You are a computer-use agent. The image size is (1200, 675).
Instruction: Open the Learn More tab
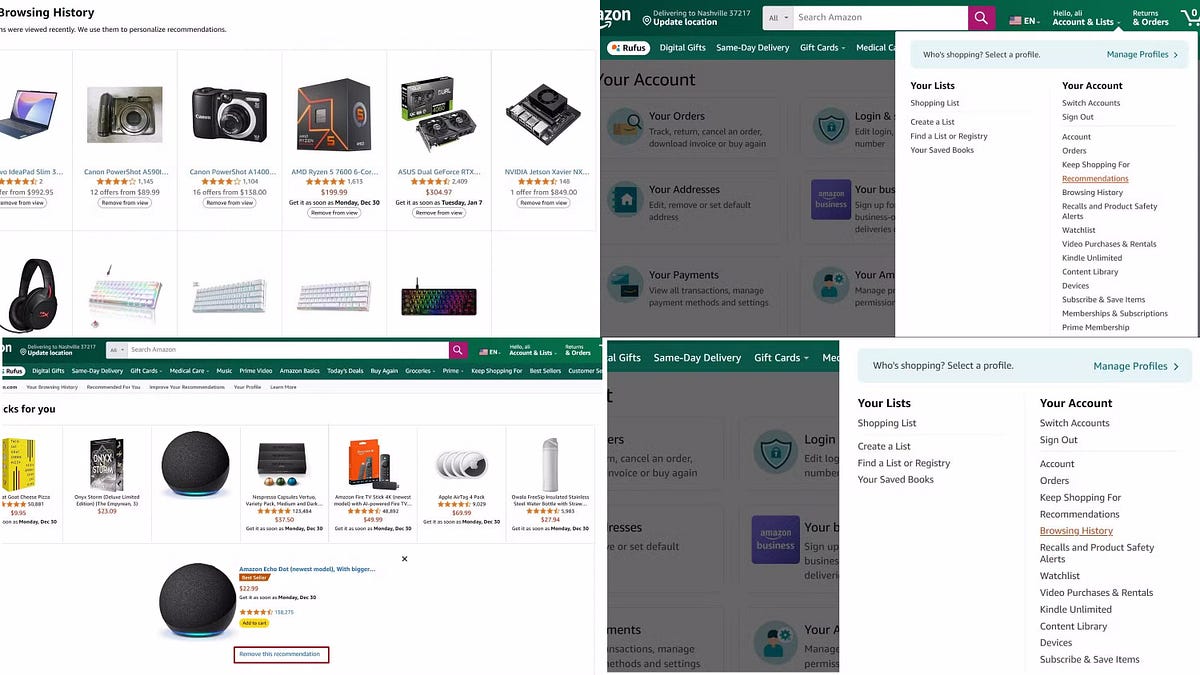283,387
